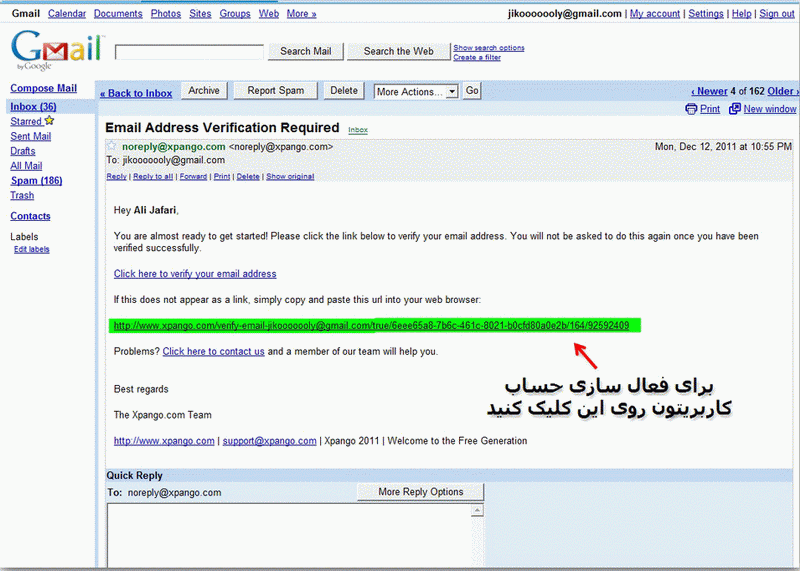Open http://www.xpango.com footer link
Screen dimensions: 800x571
(x=164, y=441)
